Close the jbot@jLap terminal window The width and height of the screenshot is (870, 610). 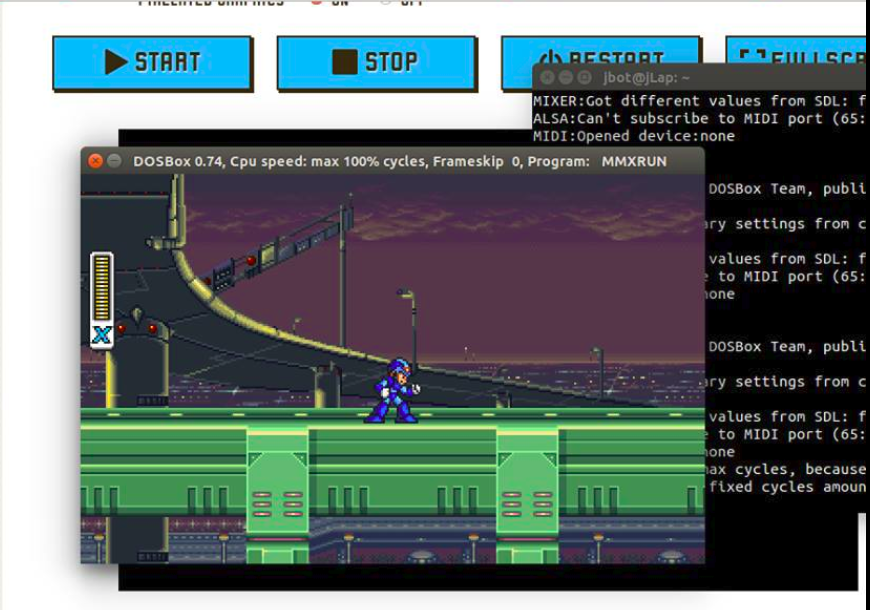(x=547, y=78)
